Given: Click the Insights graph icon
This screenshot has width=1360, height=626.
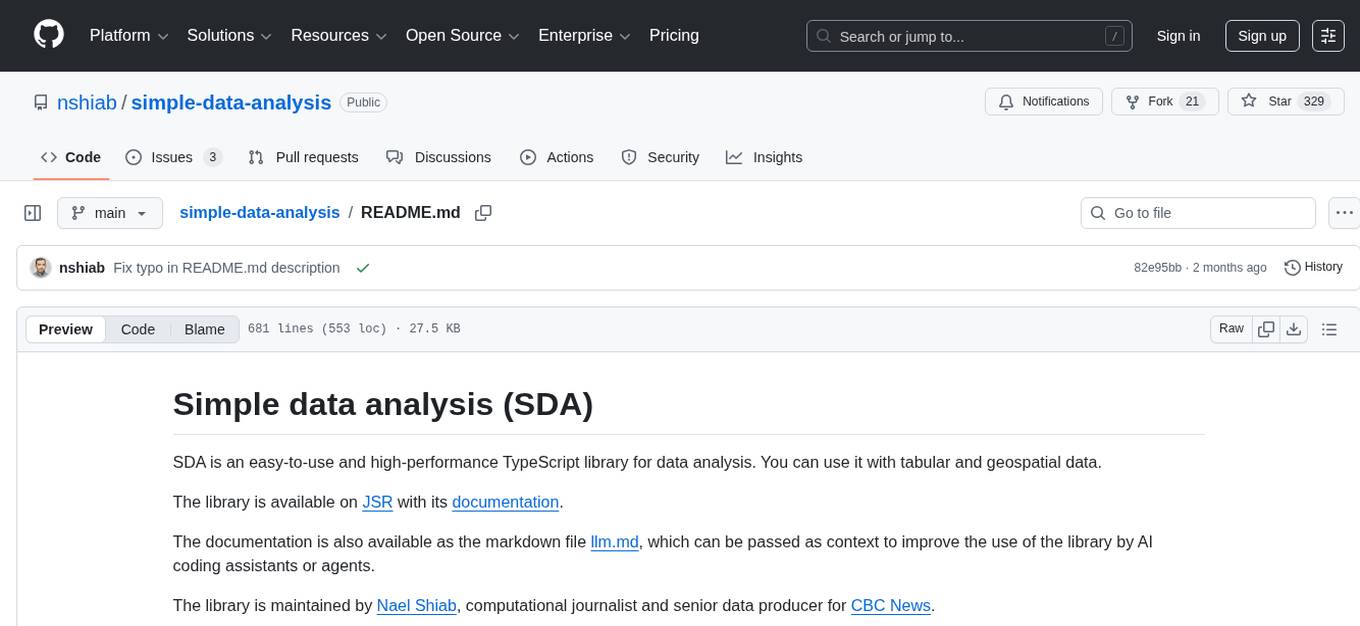Looking at the screenshot, I should [x=735, y=157].
